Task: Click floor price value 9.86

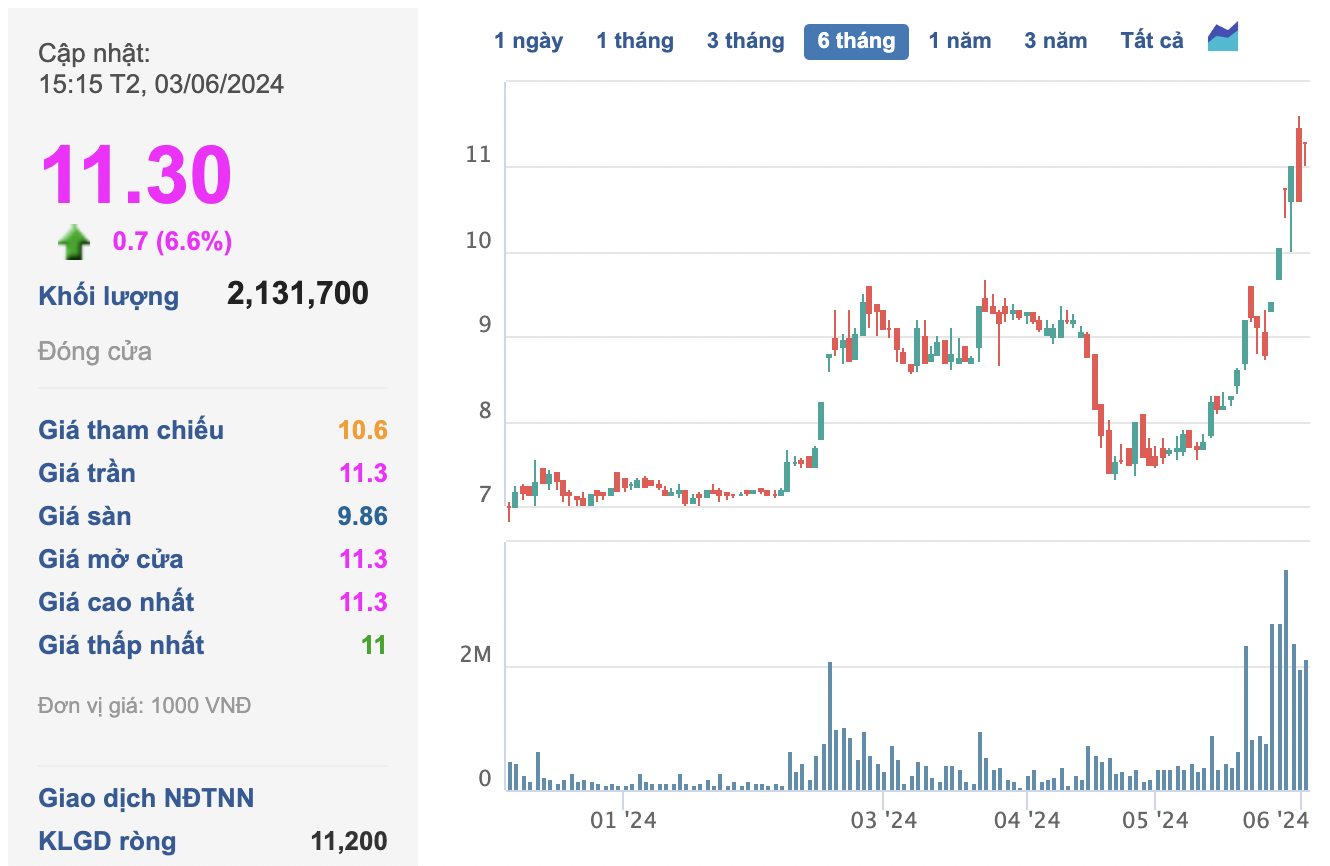Action: point(363,516)
